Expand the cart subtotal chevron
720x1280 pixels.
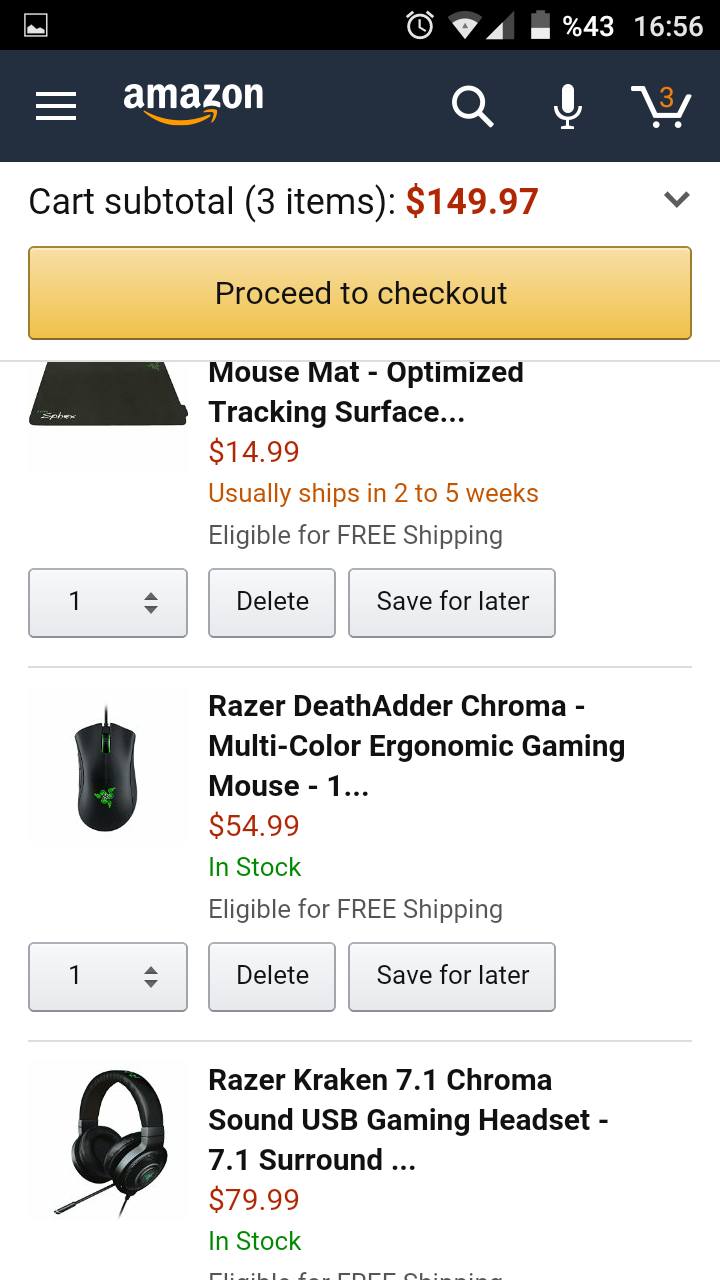pos(677,200)
